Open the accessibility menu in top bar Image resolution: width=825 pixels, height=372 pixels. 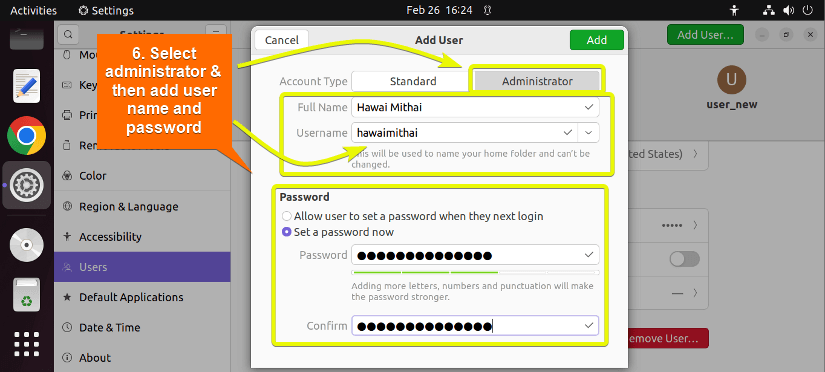click(x=735, y=10)
